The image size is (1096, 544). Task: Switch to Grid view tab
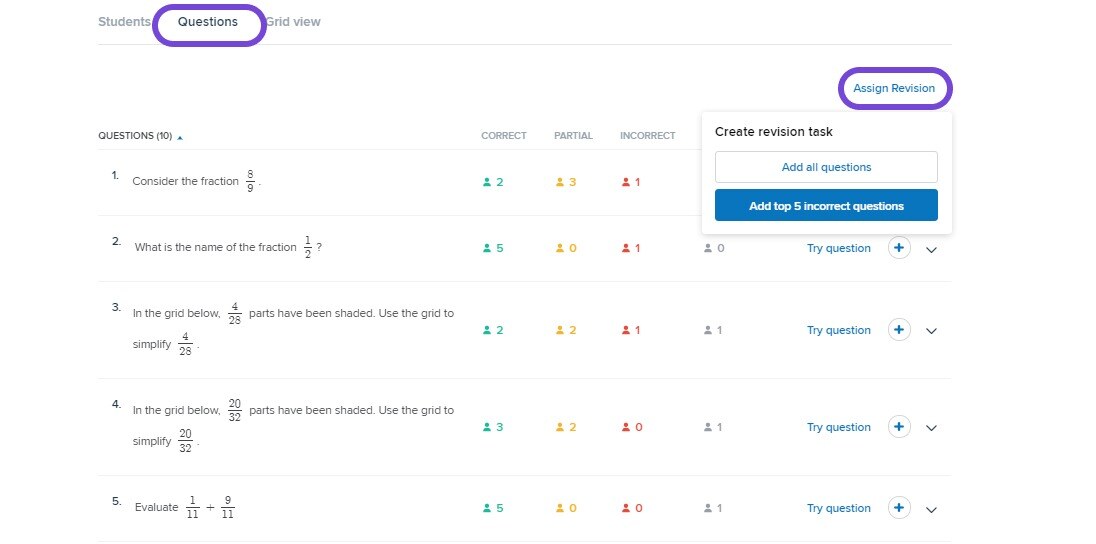[x=293, y=22]
